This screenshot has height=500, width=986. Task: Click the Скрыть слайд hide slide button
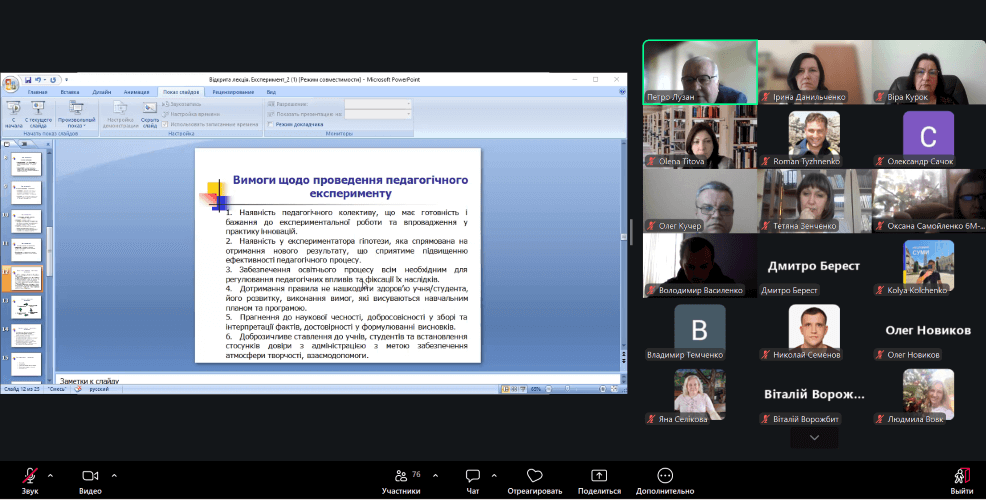149,112
